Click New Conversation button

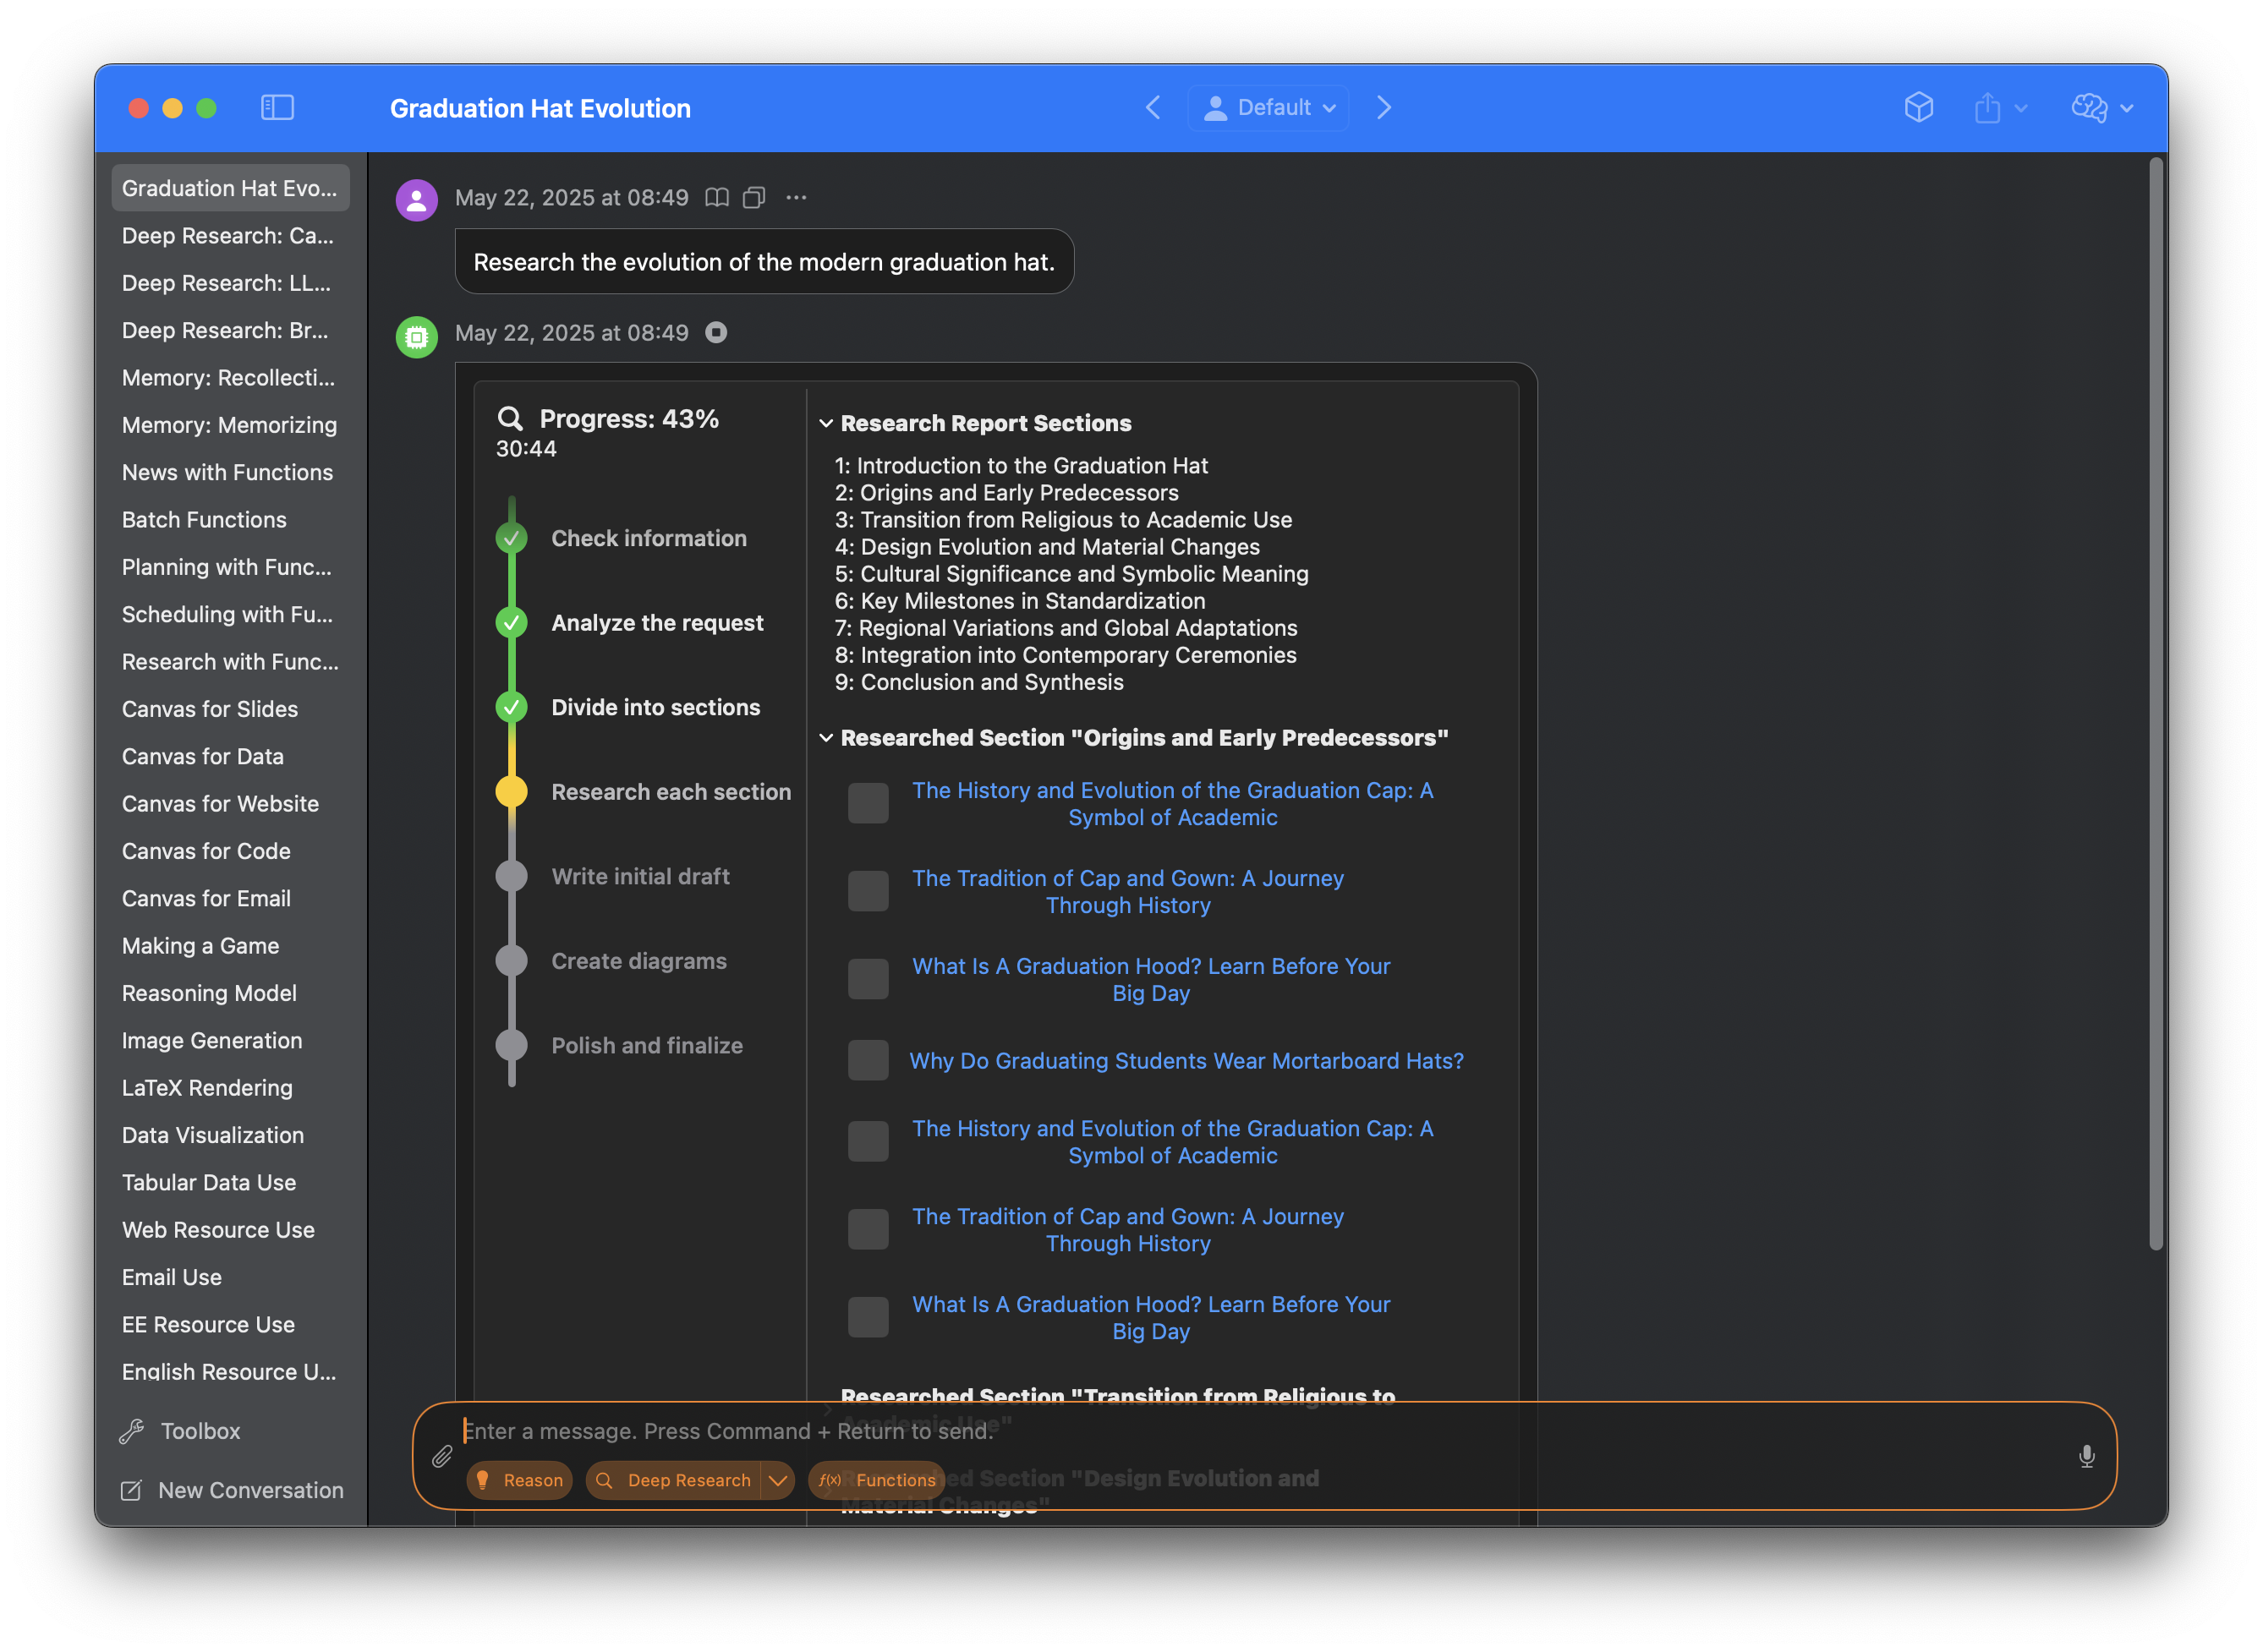pyautogui.click(x=232, y=1490)
